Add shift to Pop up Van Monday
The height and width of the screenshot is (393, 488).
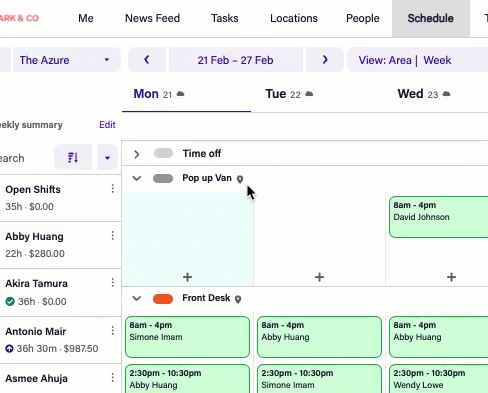tap(188, 277)
